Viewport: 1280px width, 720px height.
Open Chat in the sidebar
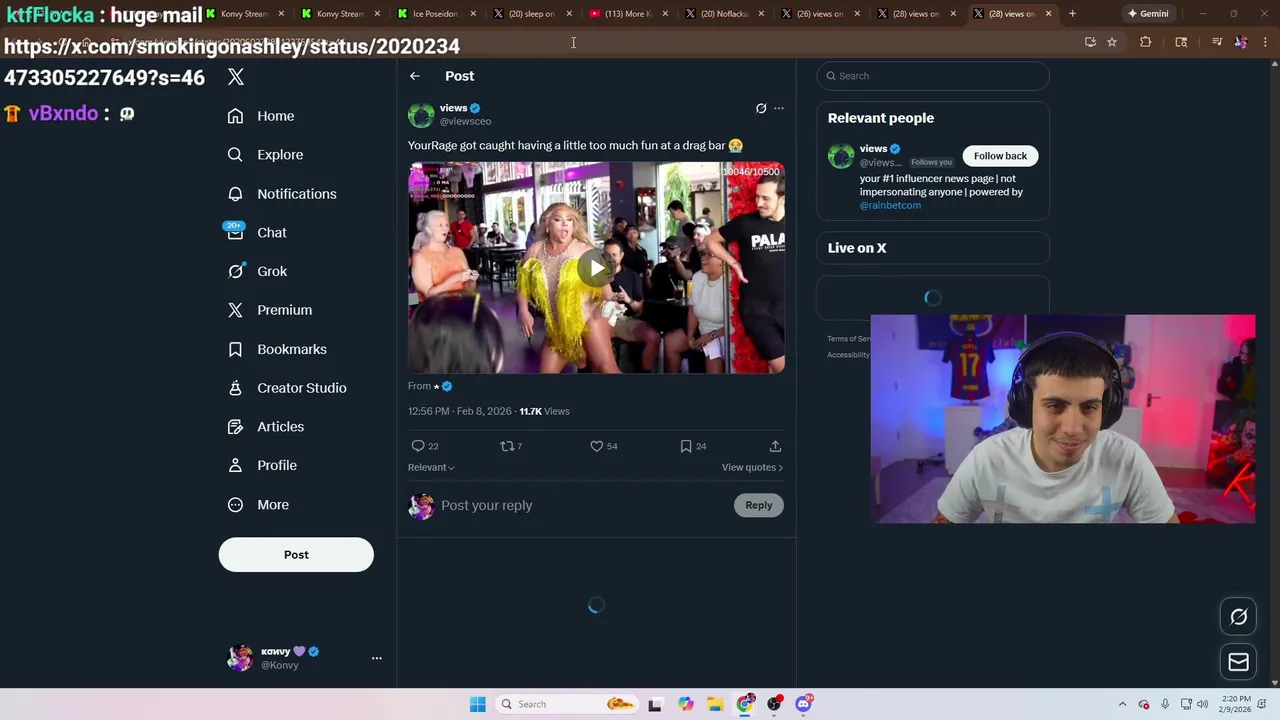(257, 232)
